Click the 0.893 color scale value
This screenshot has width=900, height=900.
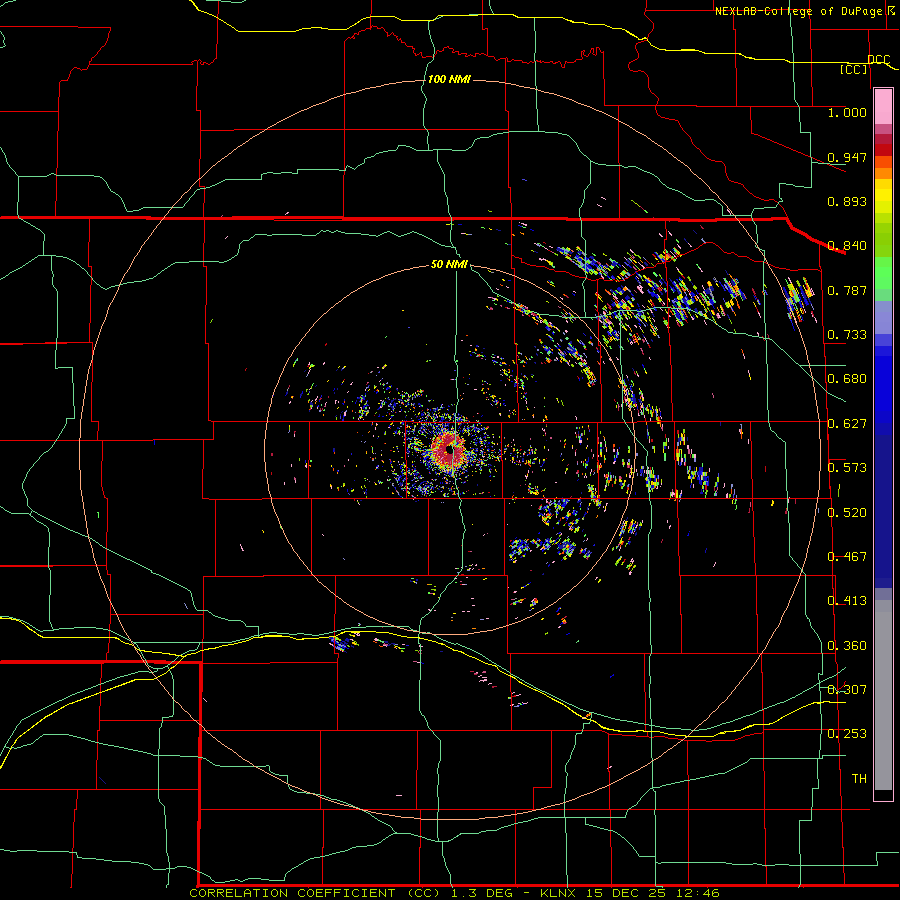coord(847,201)
